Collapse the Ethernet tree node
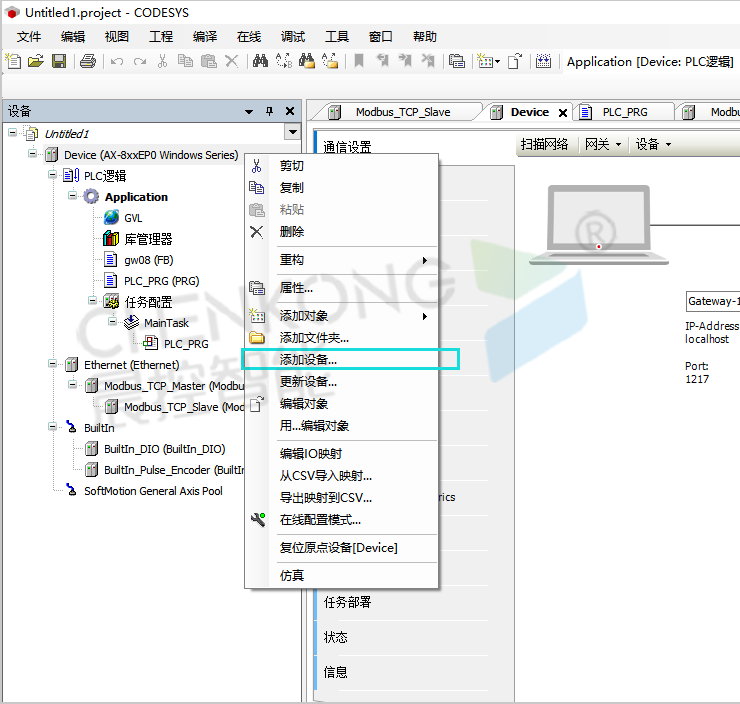 click(x=53, y=365)
